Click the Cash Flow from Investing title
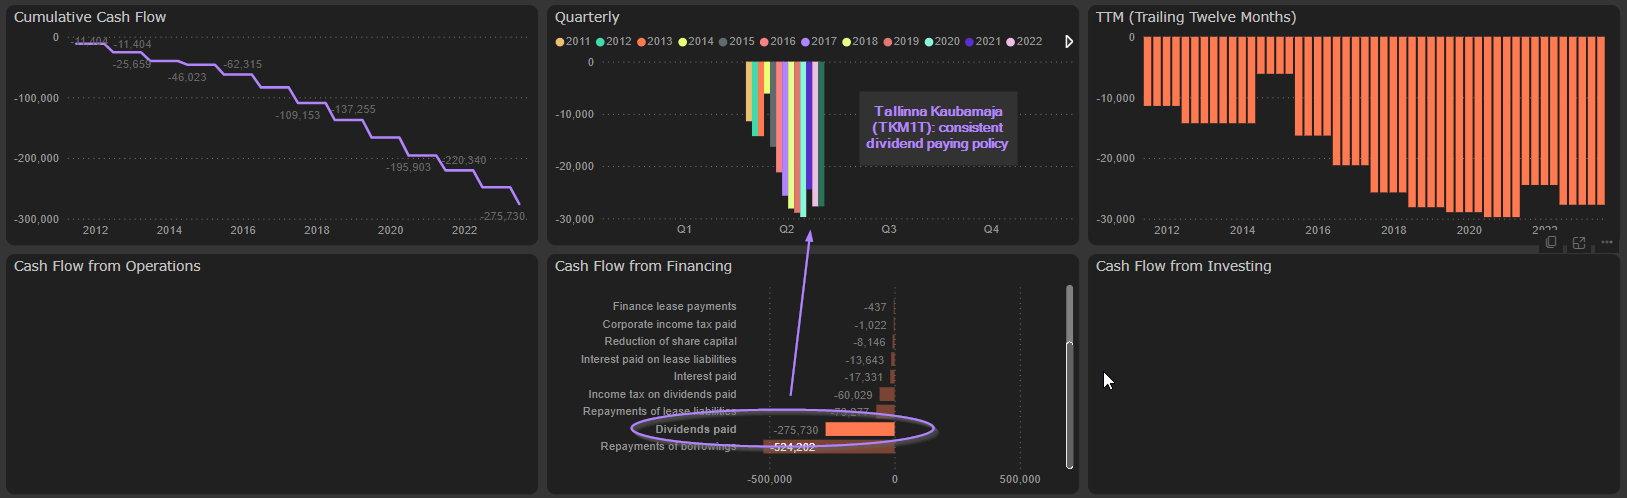 [x=1183, y=266]
